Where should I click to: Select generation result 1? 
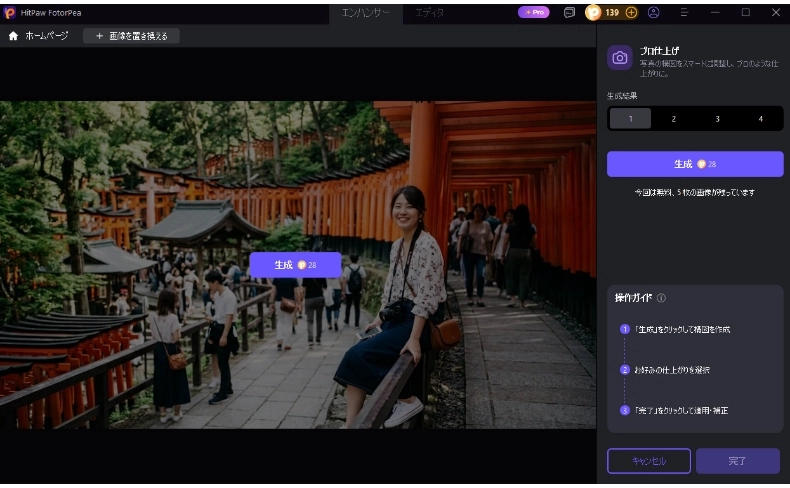(x=630, y=119)
